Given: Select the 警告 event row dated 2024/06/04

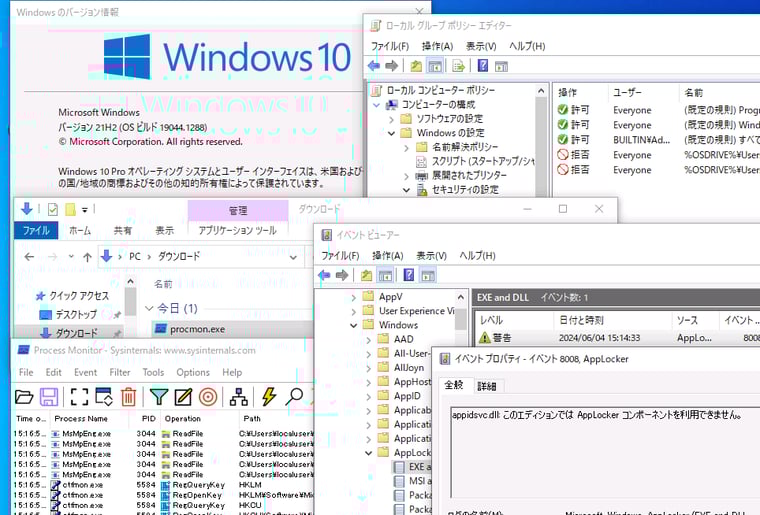Looking at the screenshot, I should point(618,338).
